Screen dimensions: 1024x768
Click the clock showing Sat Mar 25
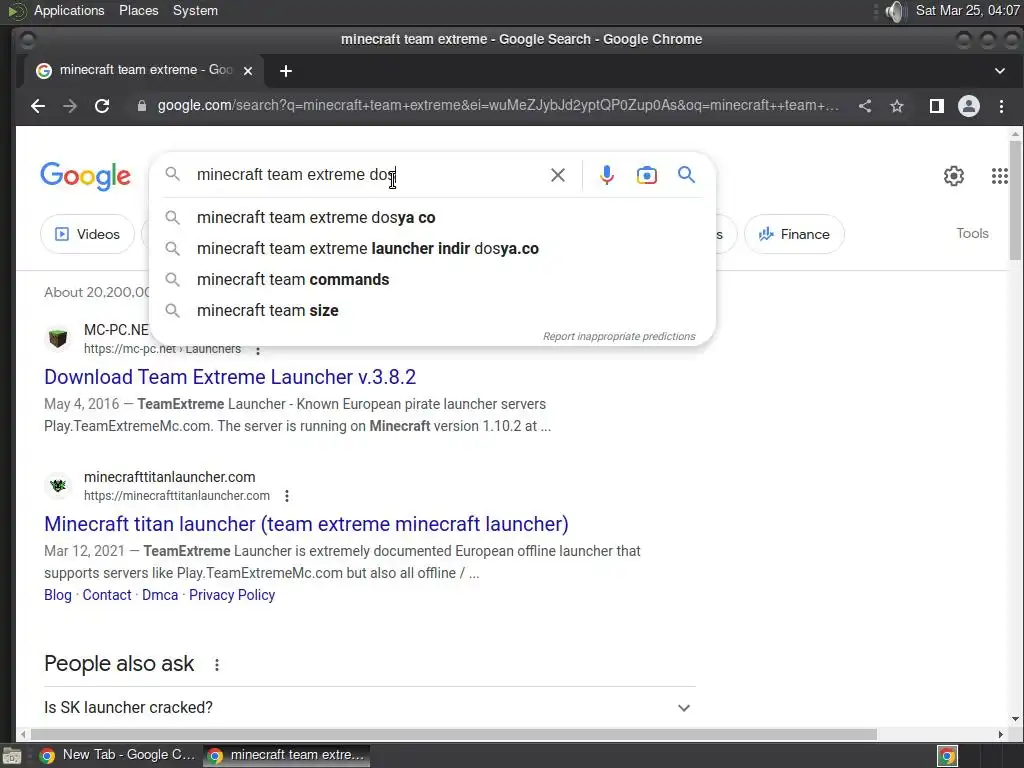[967, 10]
